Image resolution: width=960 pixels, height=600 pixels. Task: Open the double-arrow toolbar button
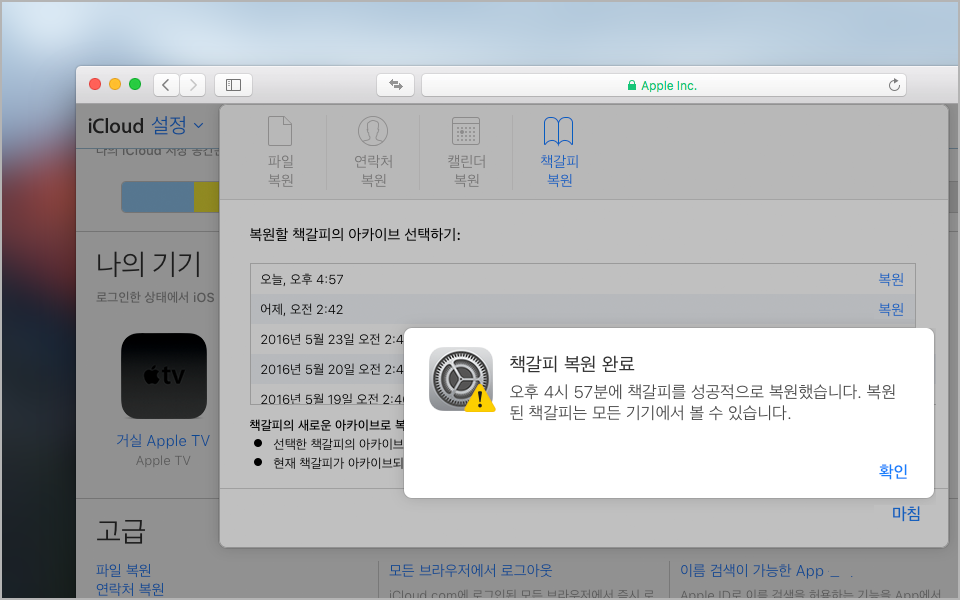(x=396, y=84)
